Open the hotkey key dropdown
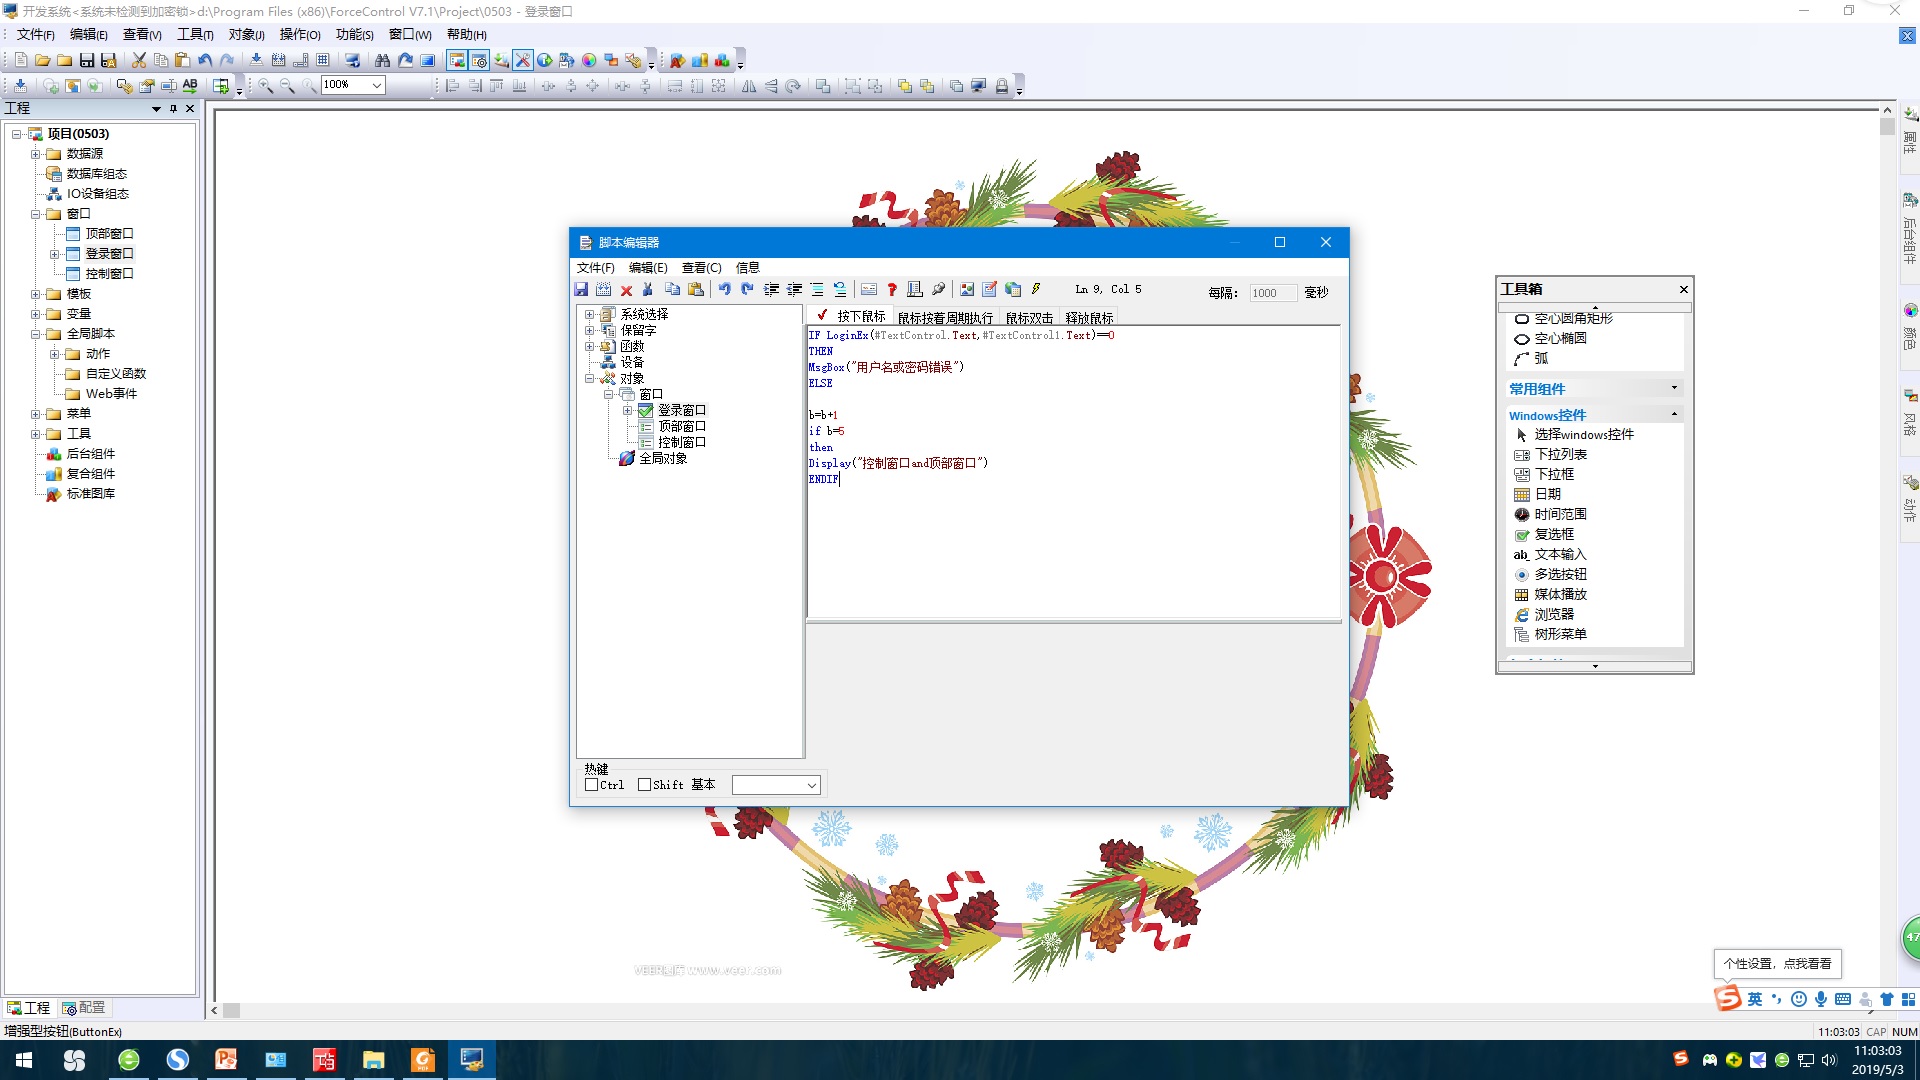The width and height of the screenshot is (1920, 1080). [x=811, y=785]
